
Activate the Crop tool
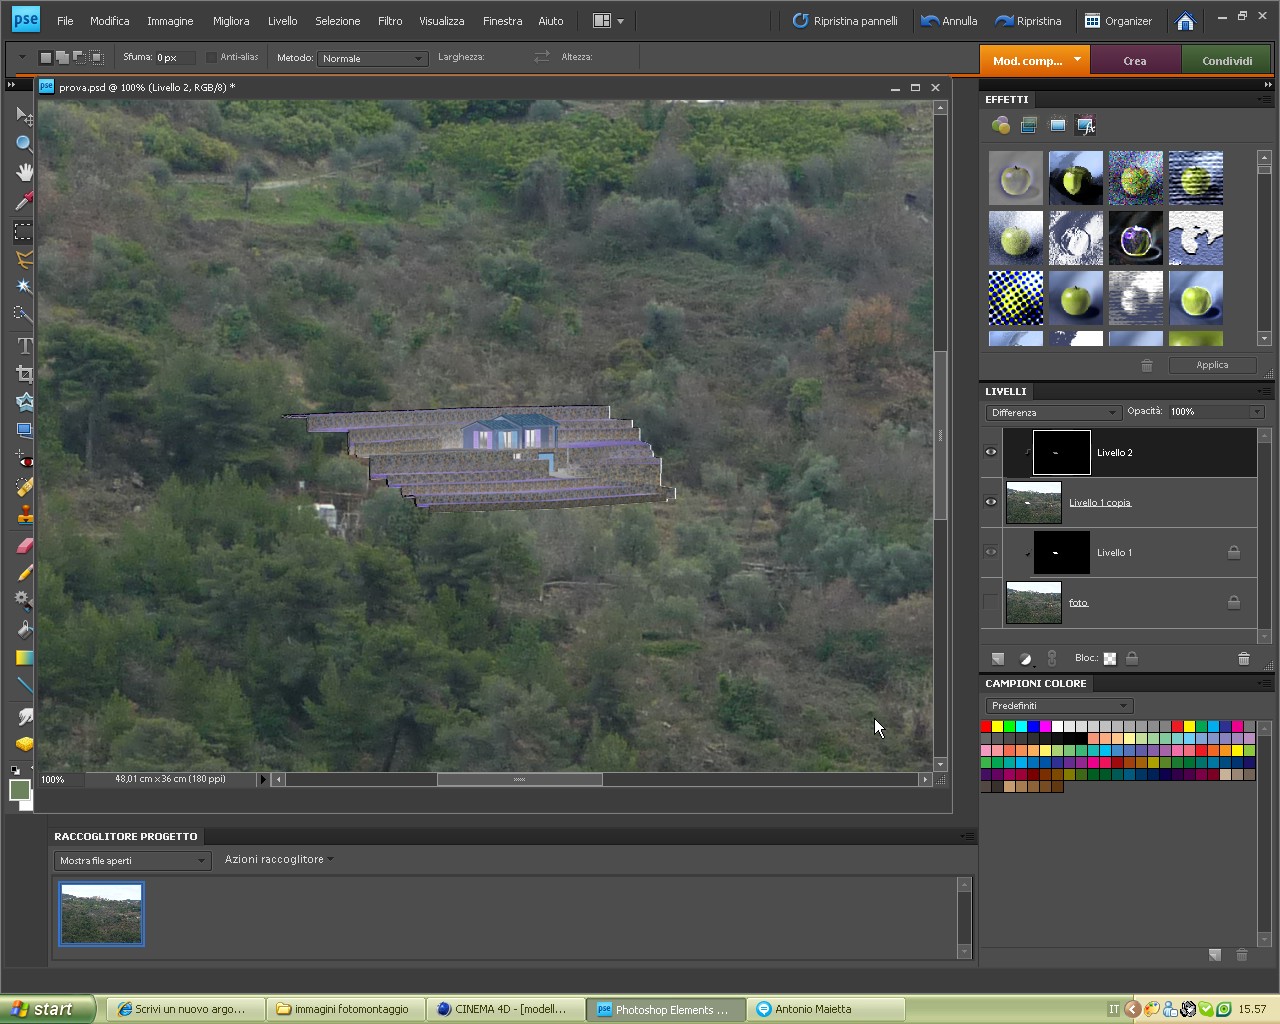tap(23, 374)
